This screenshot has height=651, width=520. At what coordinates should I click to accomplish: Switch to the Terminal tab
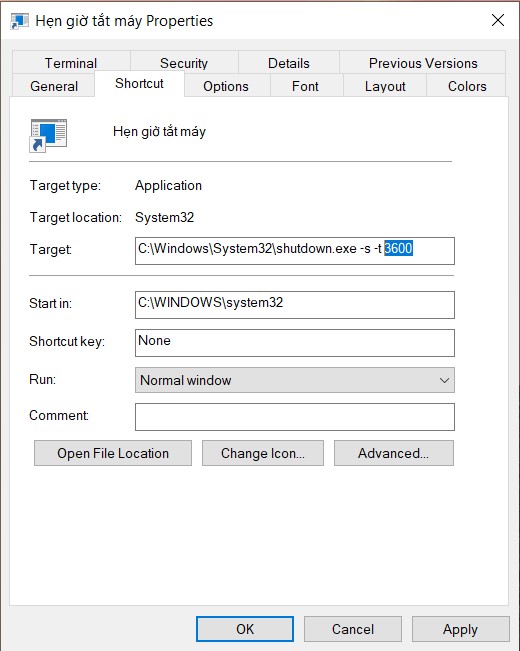(x=71, y=63)
